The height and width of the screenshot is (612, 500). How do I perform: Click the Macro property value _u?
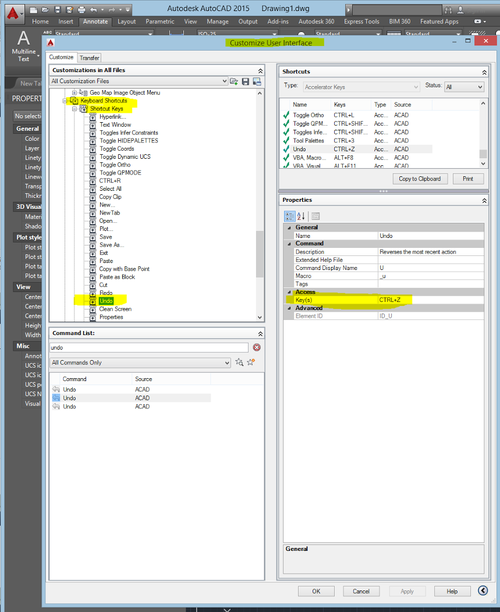click(431, 276)
